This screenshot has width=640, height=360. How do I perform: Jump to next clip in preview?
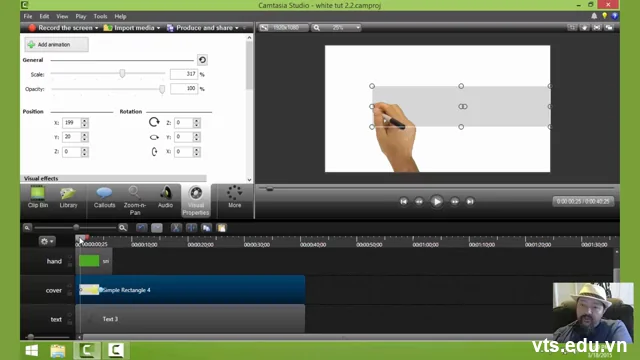(x=470, y=201)
